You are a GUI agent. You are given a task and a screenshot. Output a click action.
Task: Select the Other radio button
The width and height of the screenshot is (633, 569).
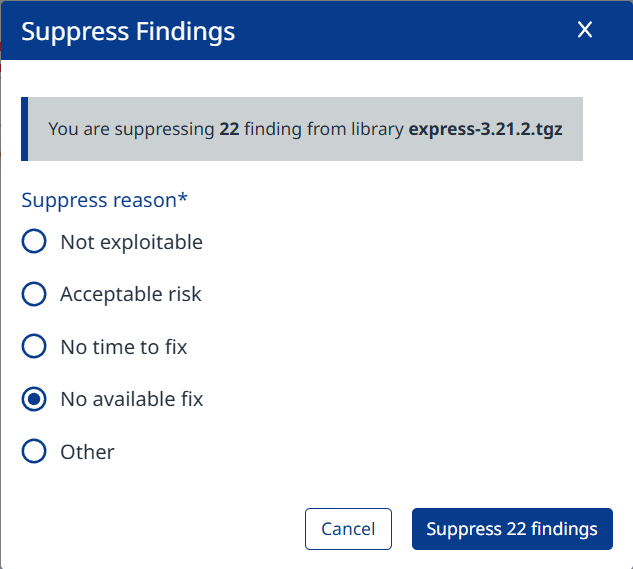[34, 452]
